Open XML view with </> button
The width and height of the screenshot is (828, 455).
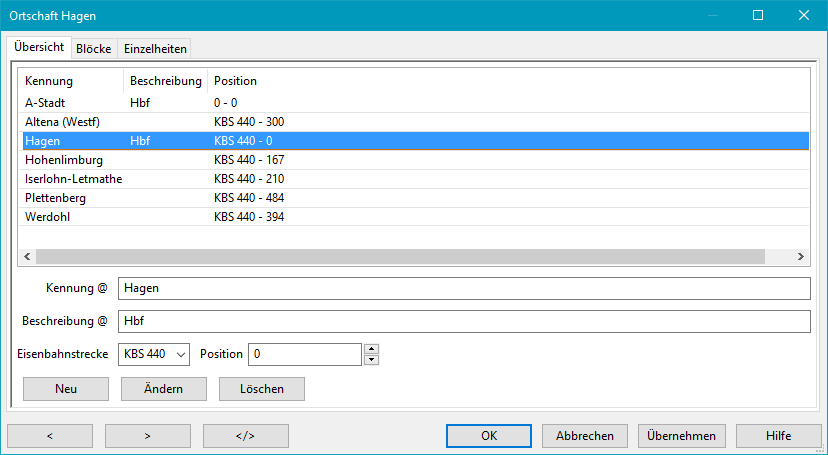[x=245, y=436]
